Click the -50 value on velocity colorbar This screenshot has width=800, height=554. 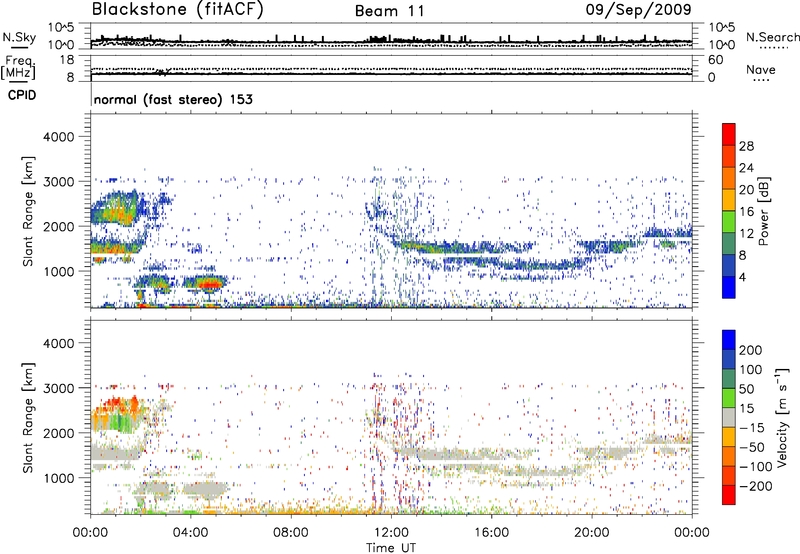[752, 447]
